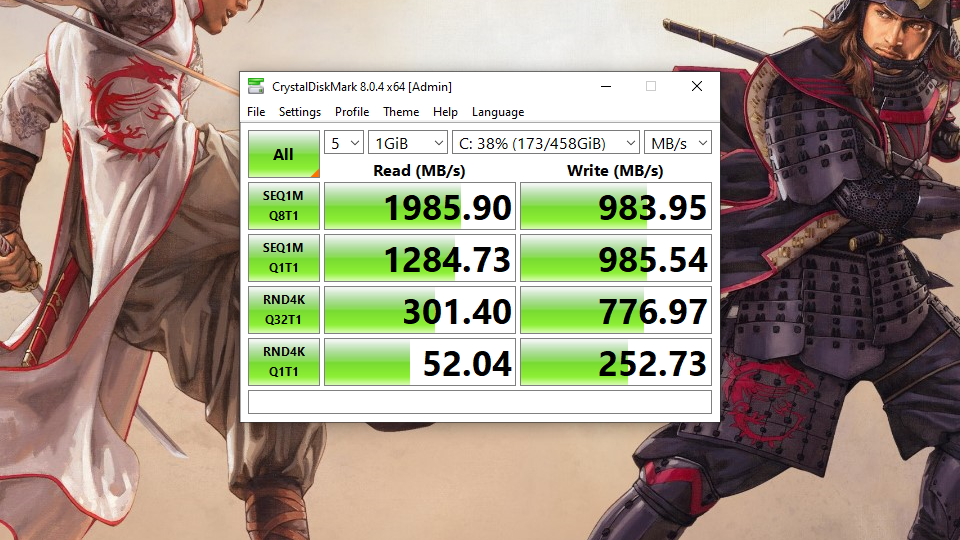Viewport: 960px width, 540px height.
Task: Minimize the CrystalDiskMark window
Action: click(x=606, y=86)
